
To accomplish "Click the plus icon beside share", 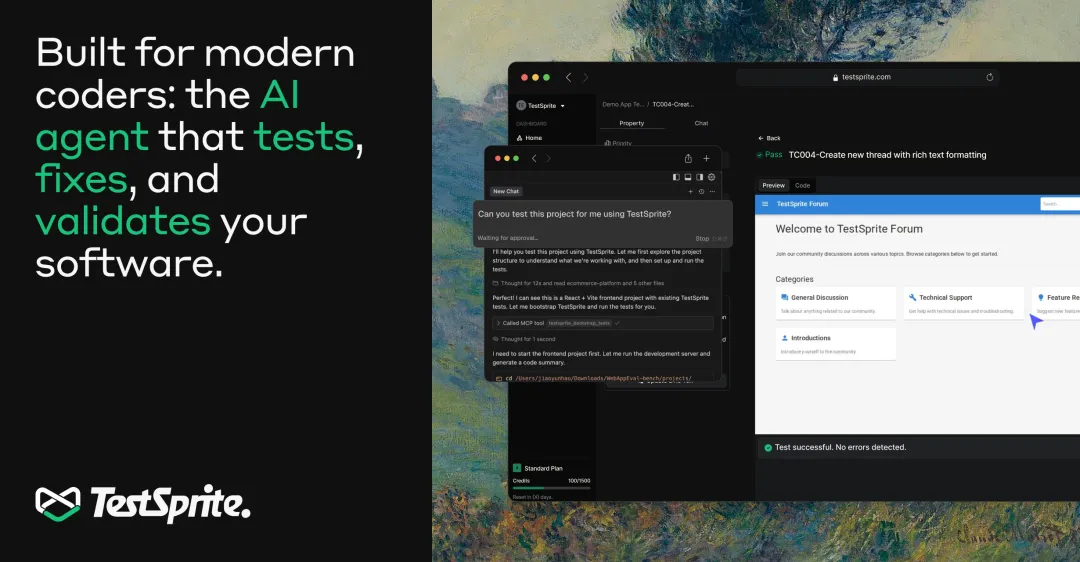I will (x=707, y=158).
